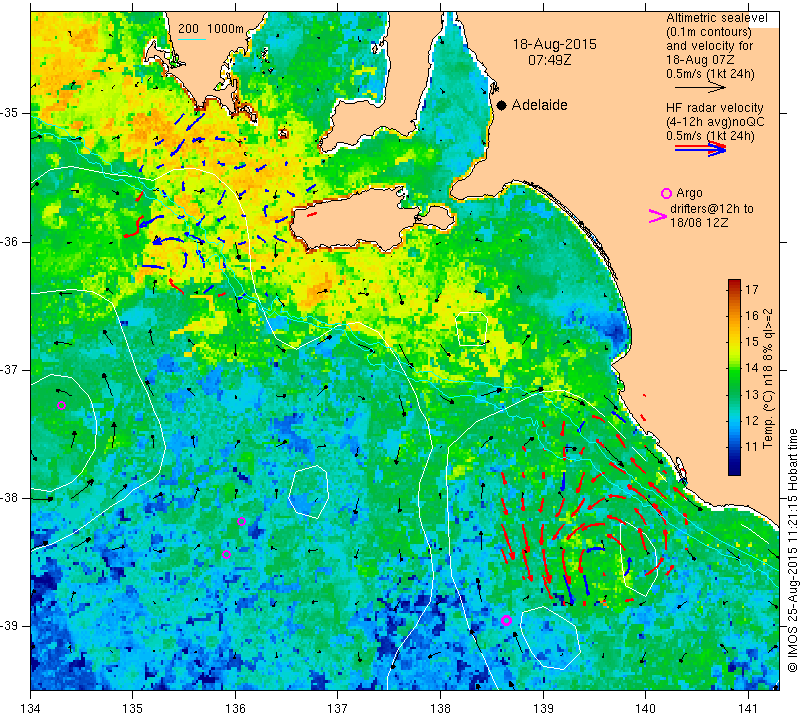Click the 12 tick label on the color bar
The height and width of the screenshot is (720, 800).
[752, 421]
